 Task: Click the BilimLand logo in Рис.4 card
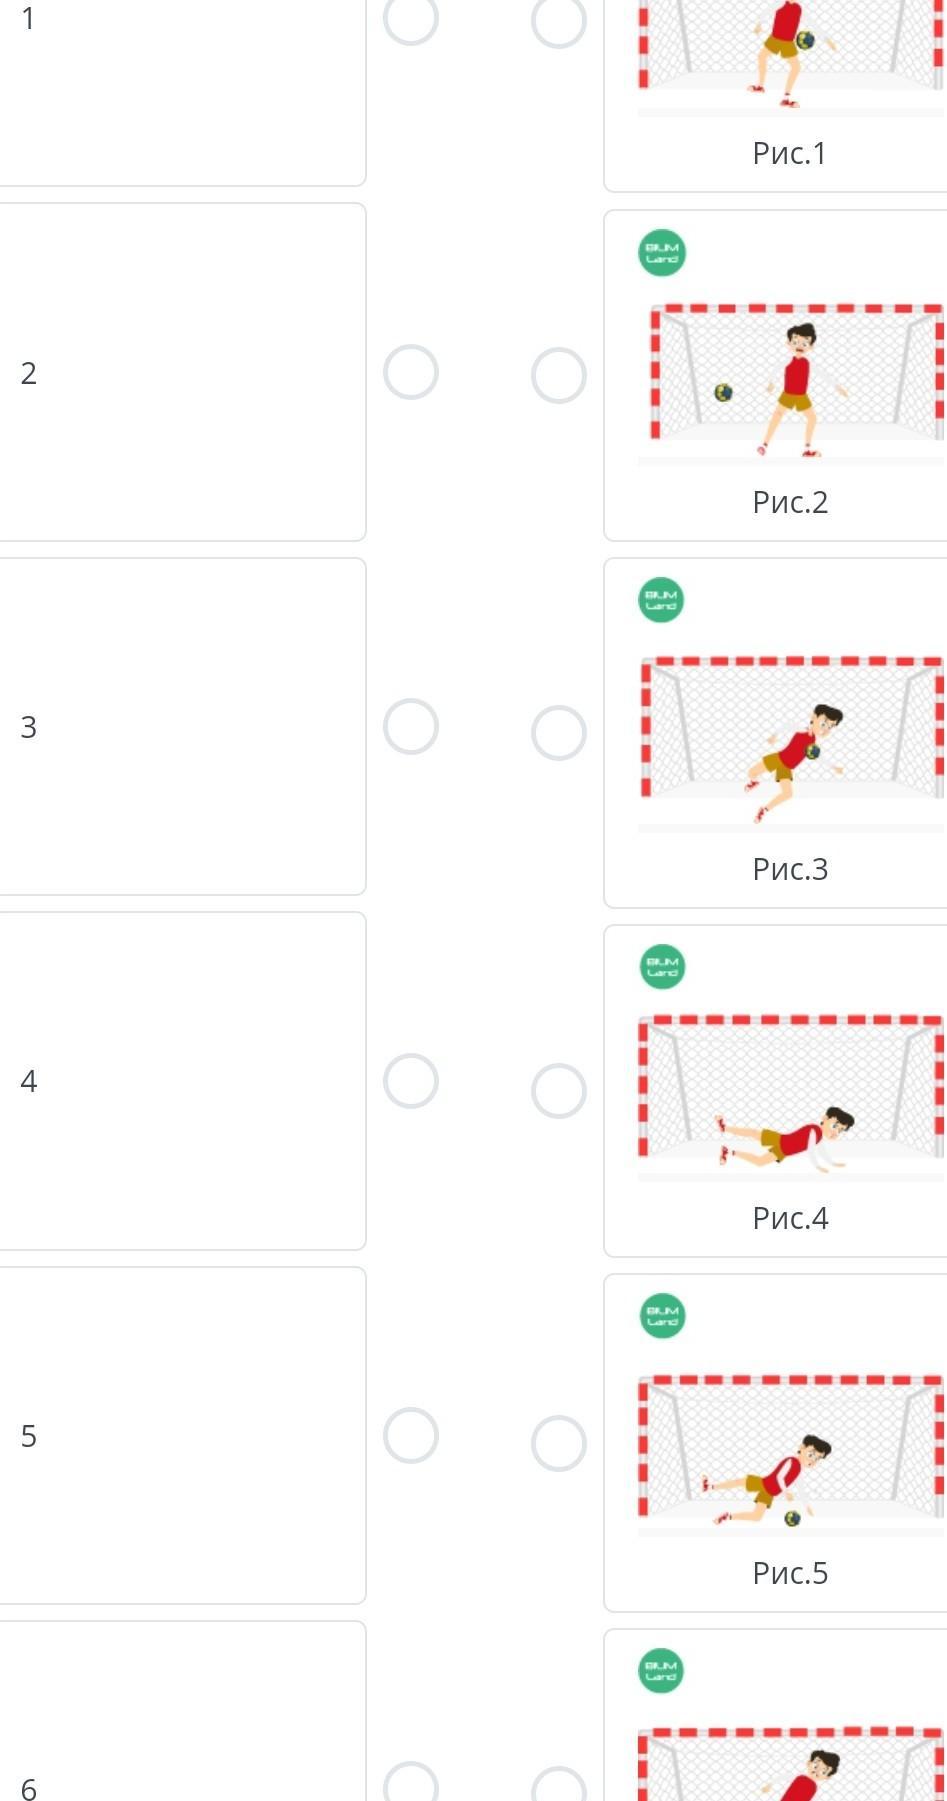tap(661, 967)
